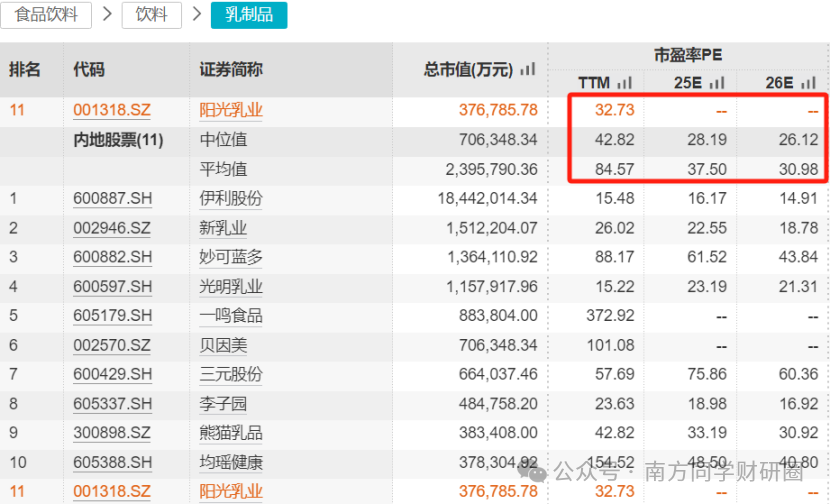
Task: Select 李子园 26E value 16.92
Action: pos(798,404)
